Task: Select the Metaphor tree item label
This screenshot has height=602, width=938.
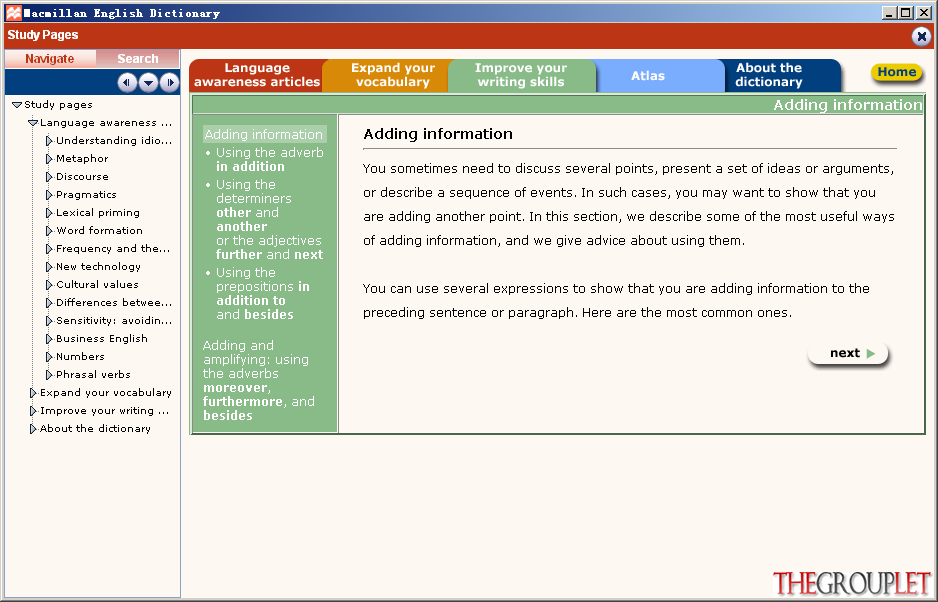Action: coord(82,159)
